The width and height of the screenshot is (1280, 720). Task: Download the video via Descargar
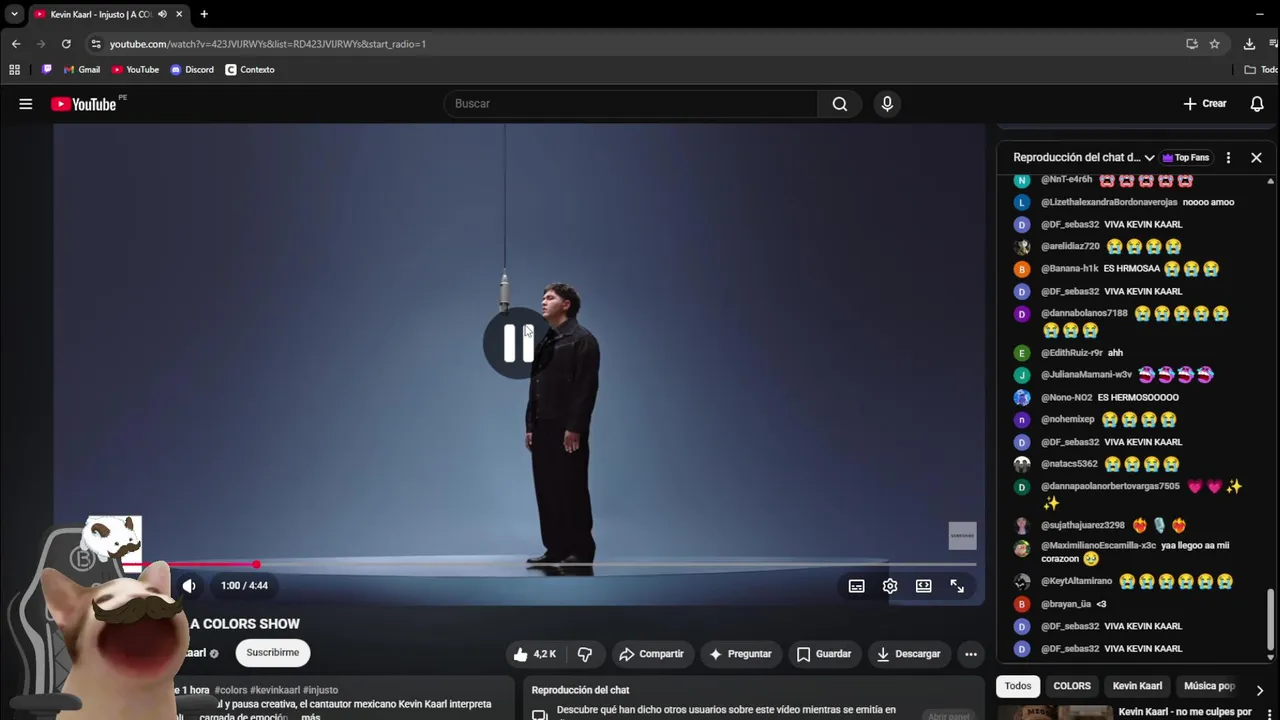pyautogui.click(x=909, y=654)
